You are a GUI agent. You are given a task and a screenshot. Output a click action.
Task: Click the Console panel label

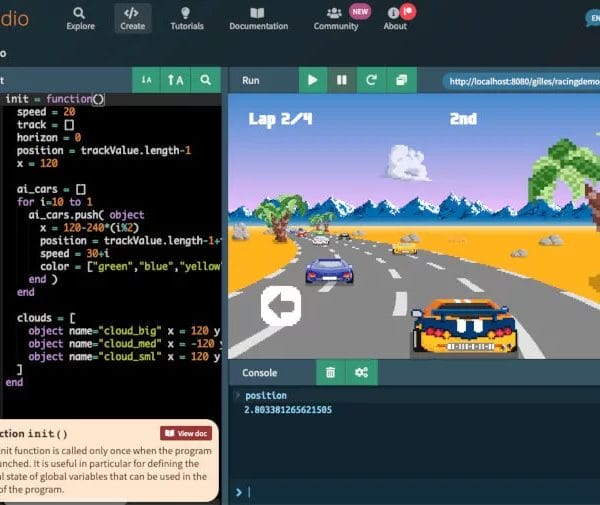(259, 373)
